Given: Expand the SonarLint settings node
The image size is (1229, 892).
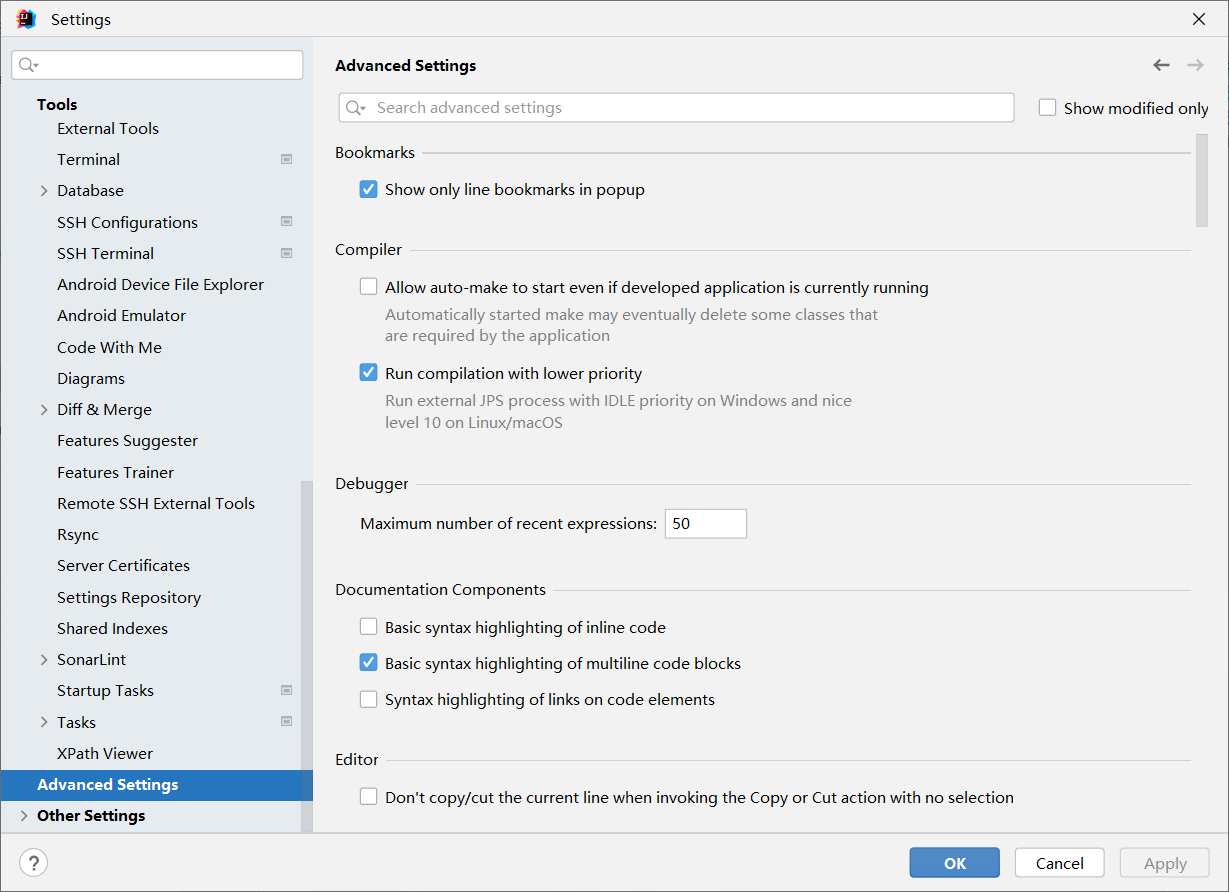Looking at the screenshot, I should click(x=44, y=659).
